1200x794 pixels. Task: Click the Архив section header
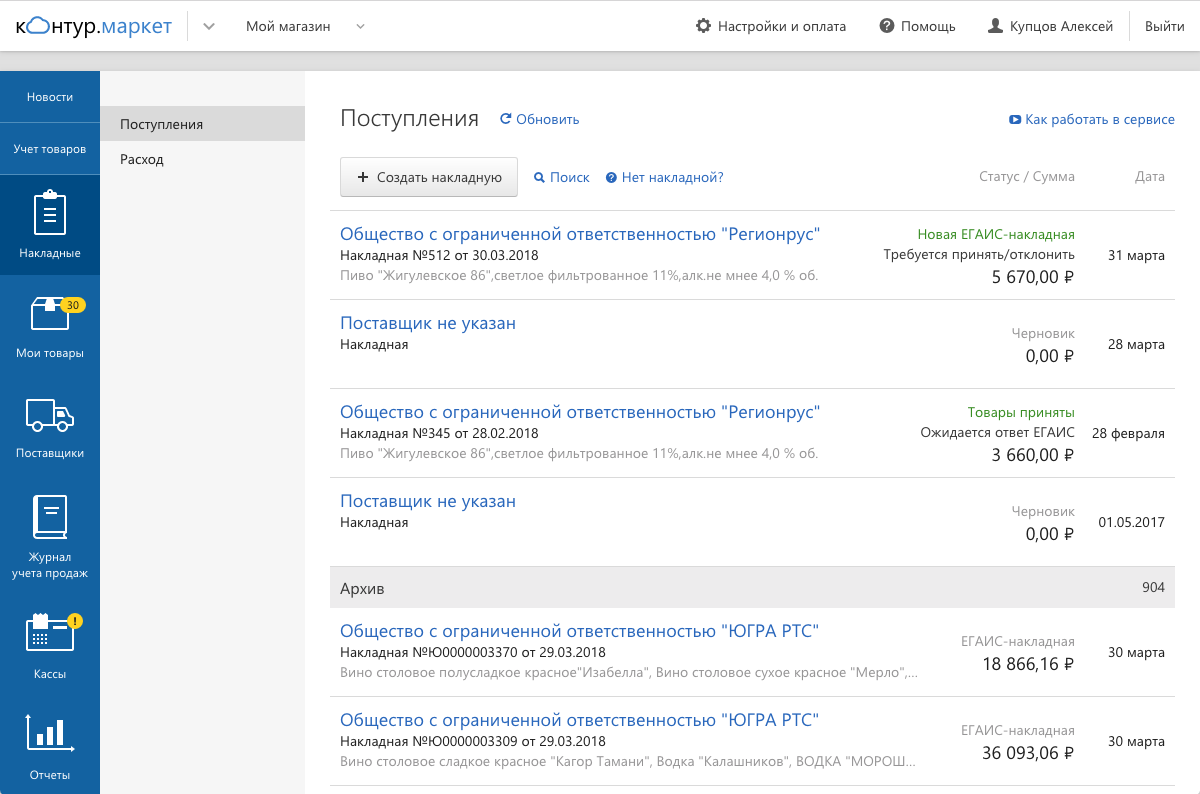click(752, 588)
